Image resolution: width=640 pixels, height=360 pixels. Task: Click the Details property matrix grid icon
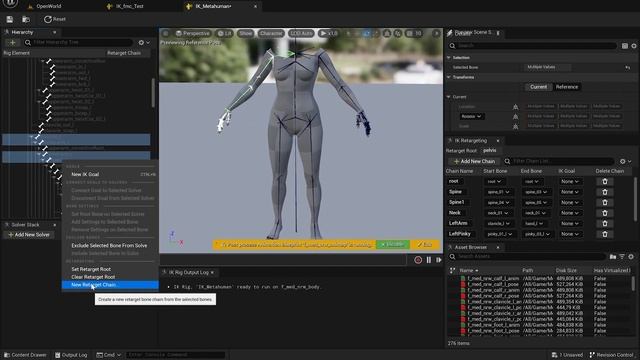click(x=624, y=46)
